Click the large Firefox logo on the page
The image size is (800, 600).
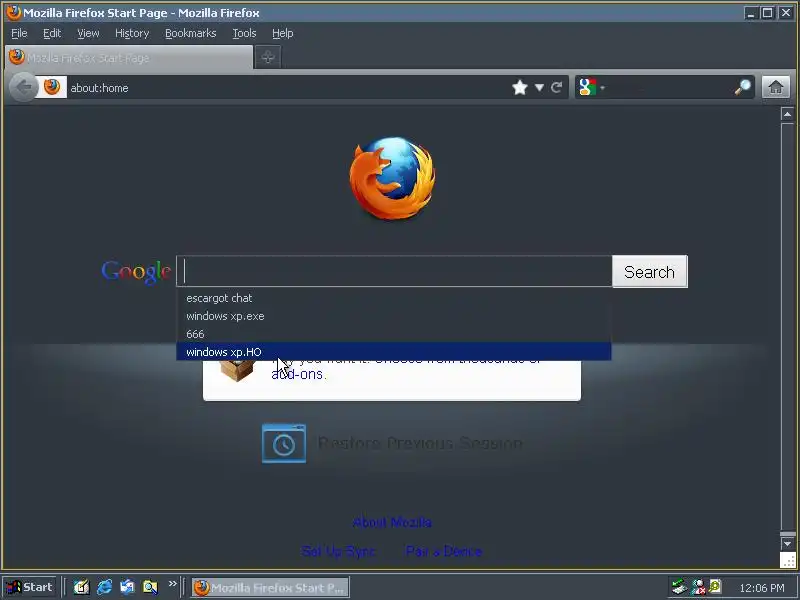(392, 178)
